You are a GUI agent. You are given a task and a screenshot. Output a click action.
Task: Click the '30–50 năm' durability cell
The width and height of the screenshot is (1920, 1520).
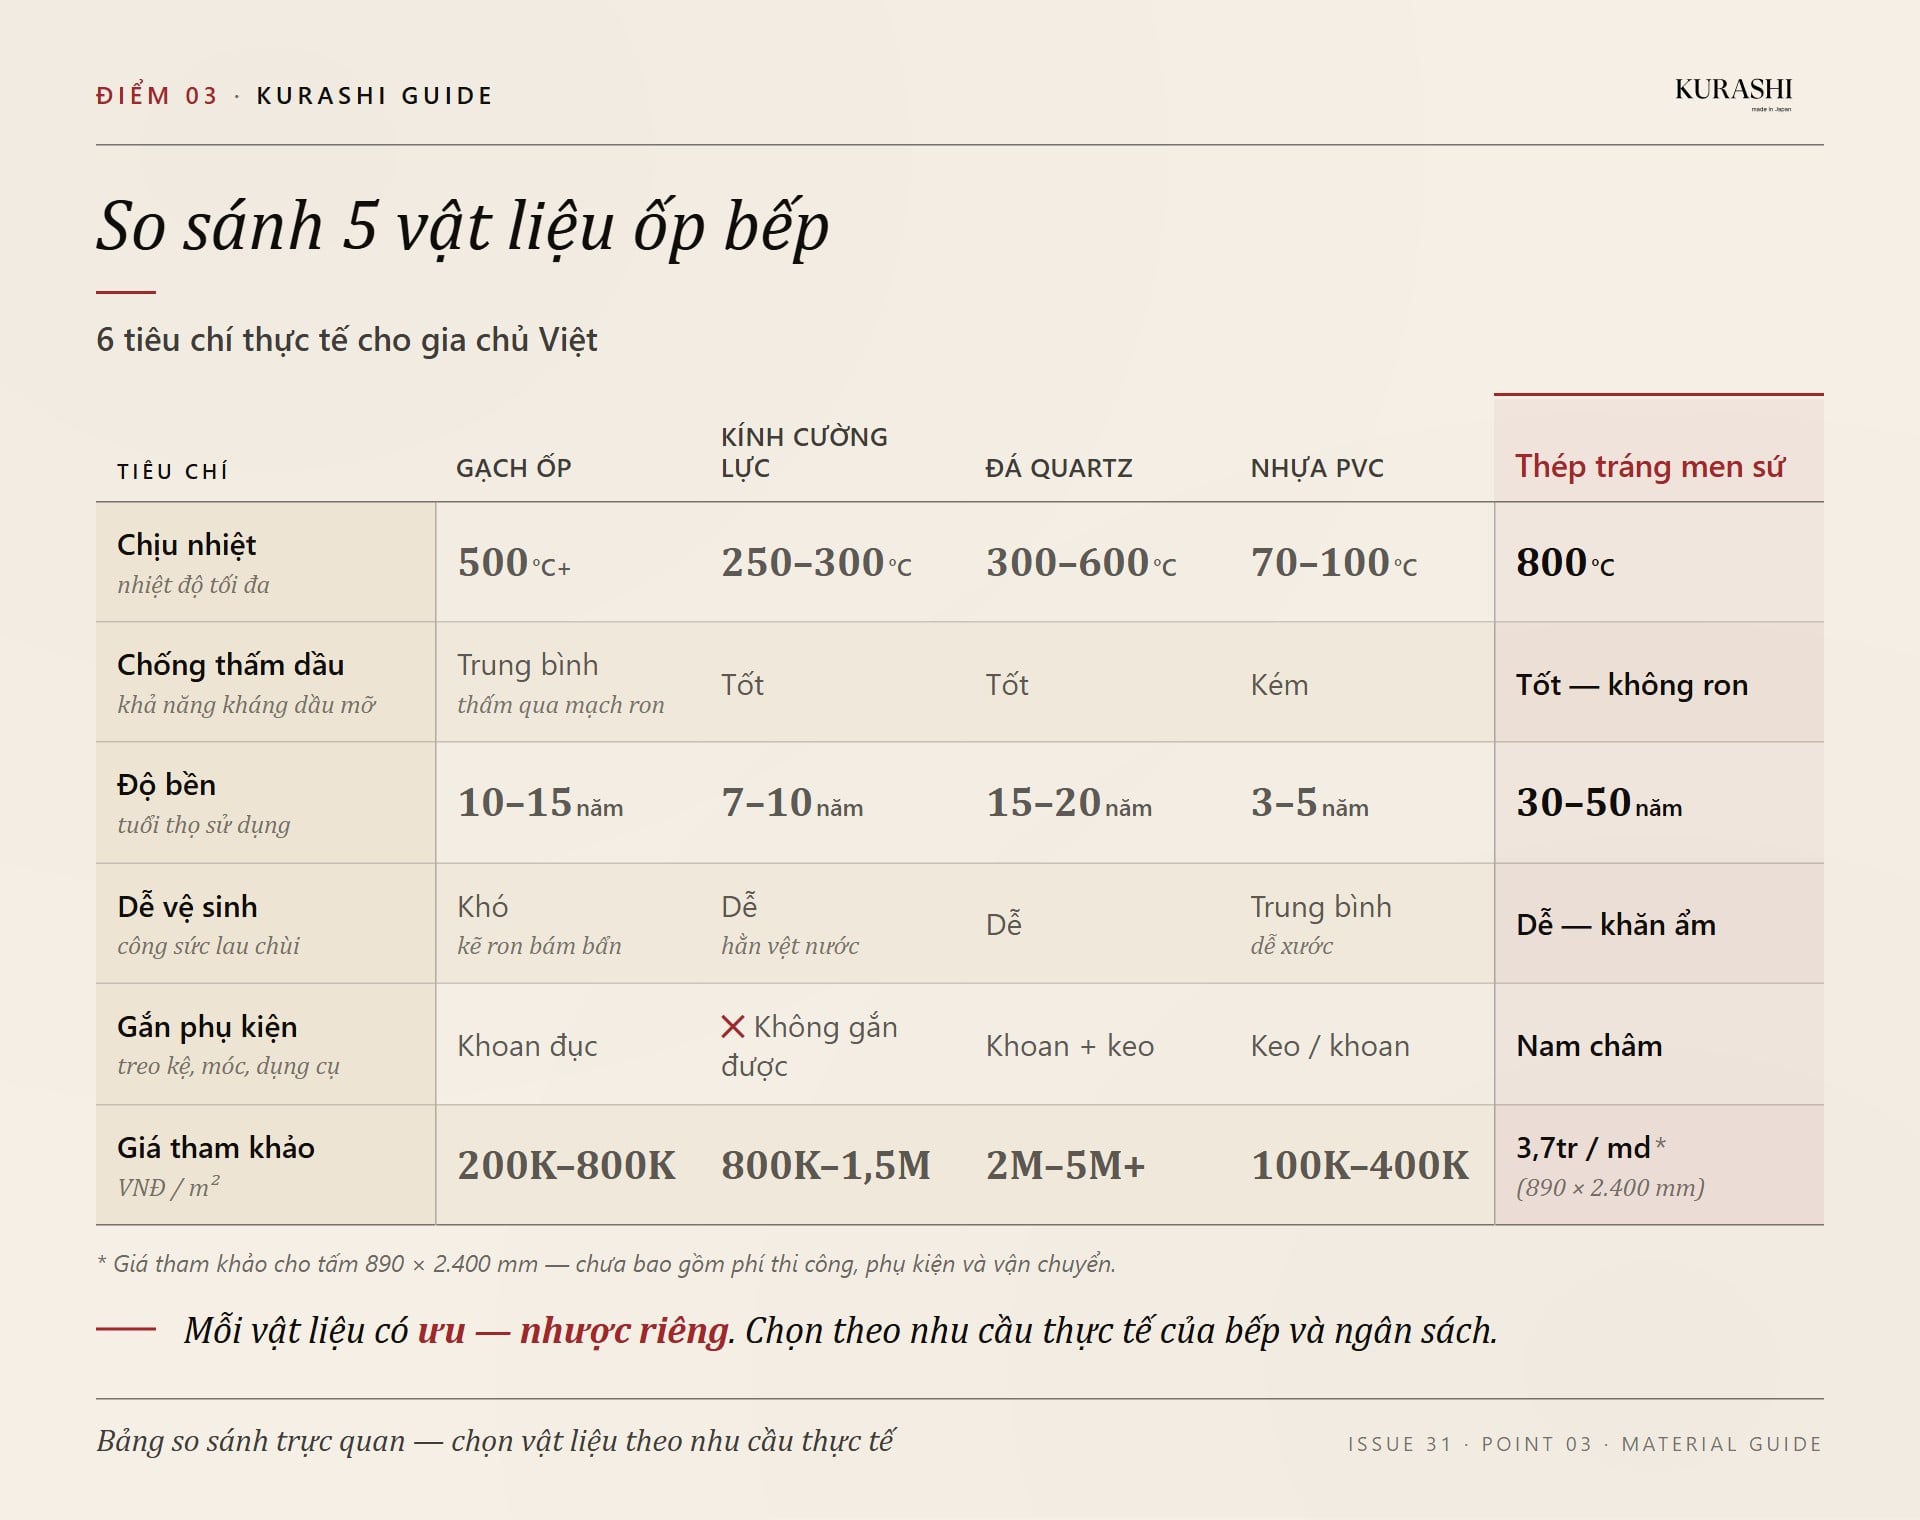click(x=1599, y=803)
